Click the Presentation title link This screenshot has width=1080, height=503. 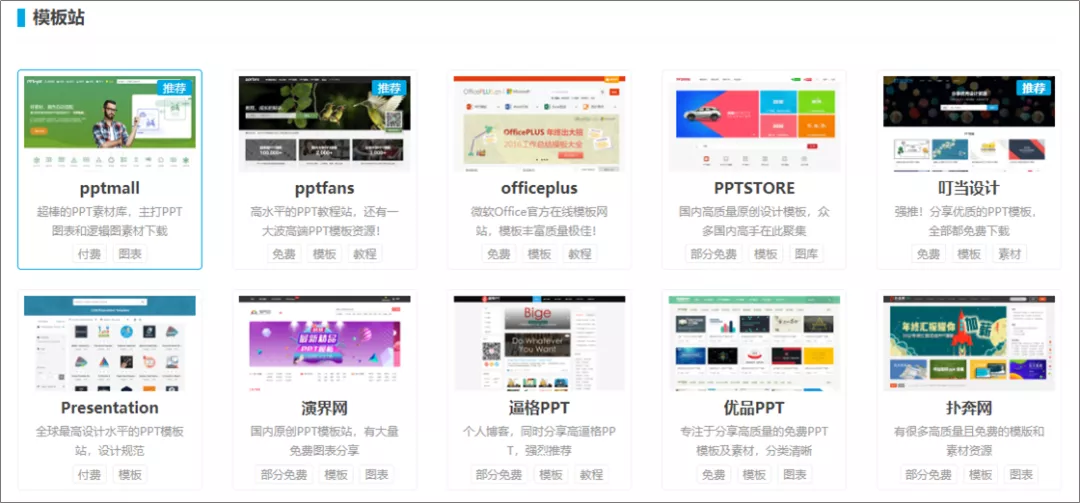[110, 408]
